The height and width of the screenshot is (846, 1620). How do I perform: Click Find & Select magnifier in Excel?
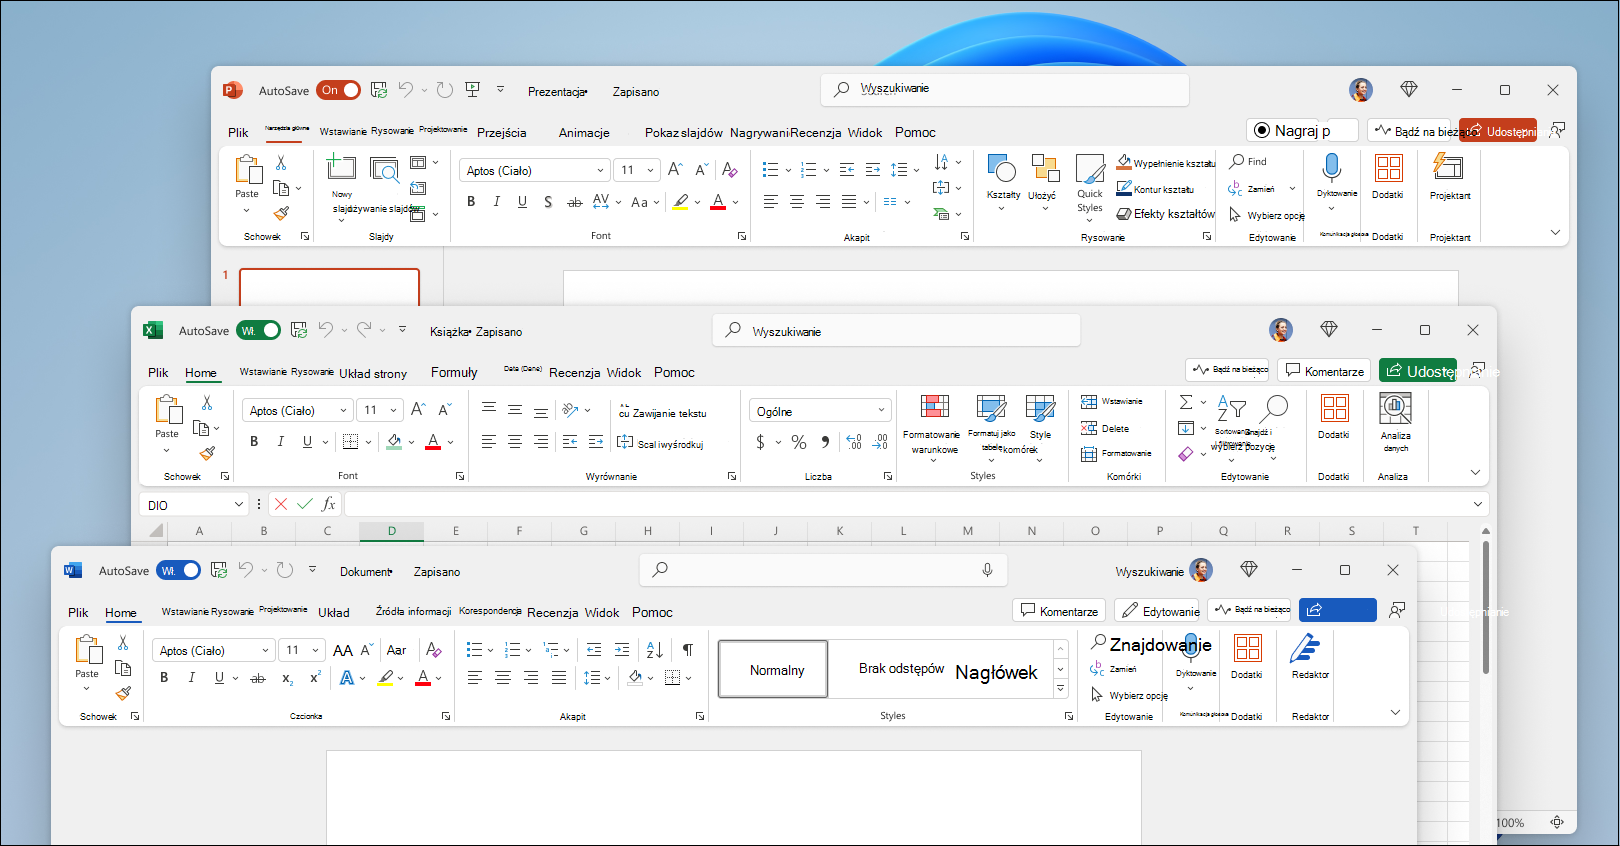(1274, 408)
